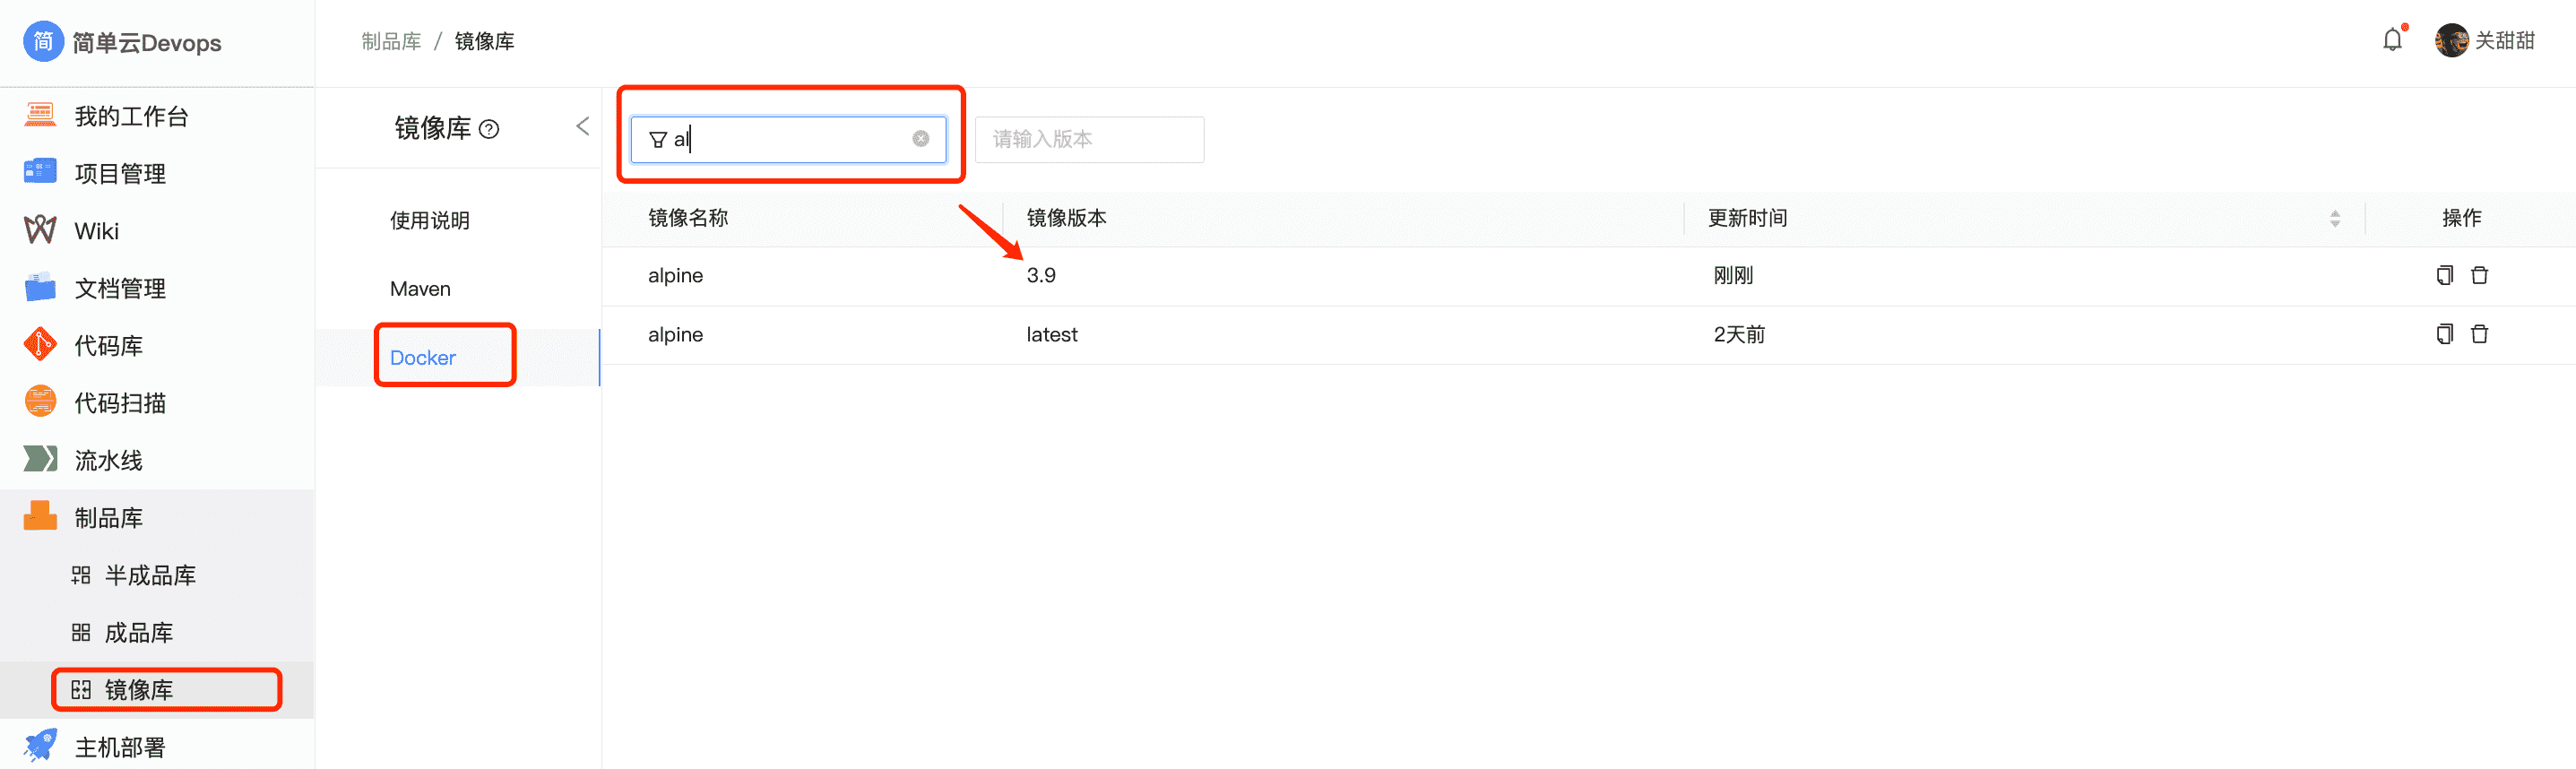Select the Docker repository tab
2576x769 pixels.
423,358
